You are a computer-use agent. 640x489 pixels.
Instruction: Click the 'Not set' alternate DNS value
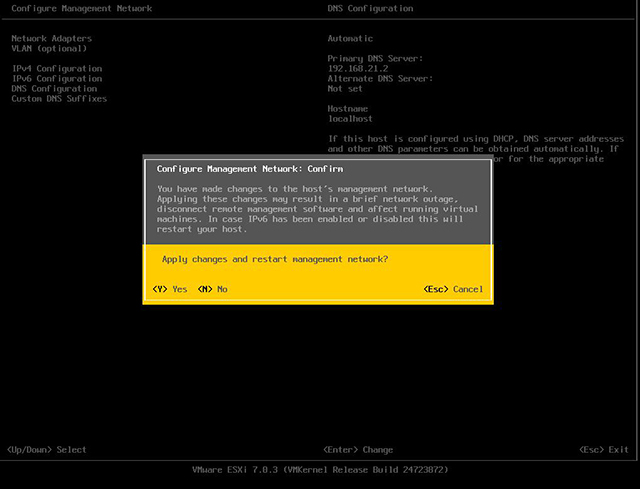tap(345, 89)
